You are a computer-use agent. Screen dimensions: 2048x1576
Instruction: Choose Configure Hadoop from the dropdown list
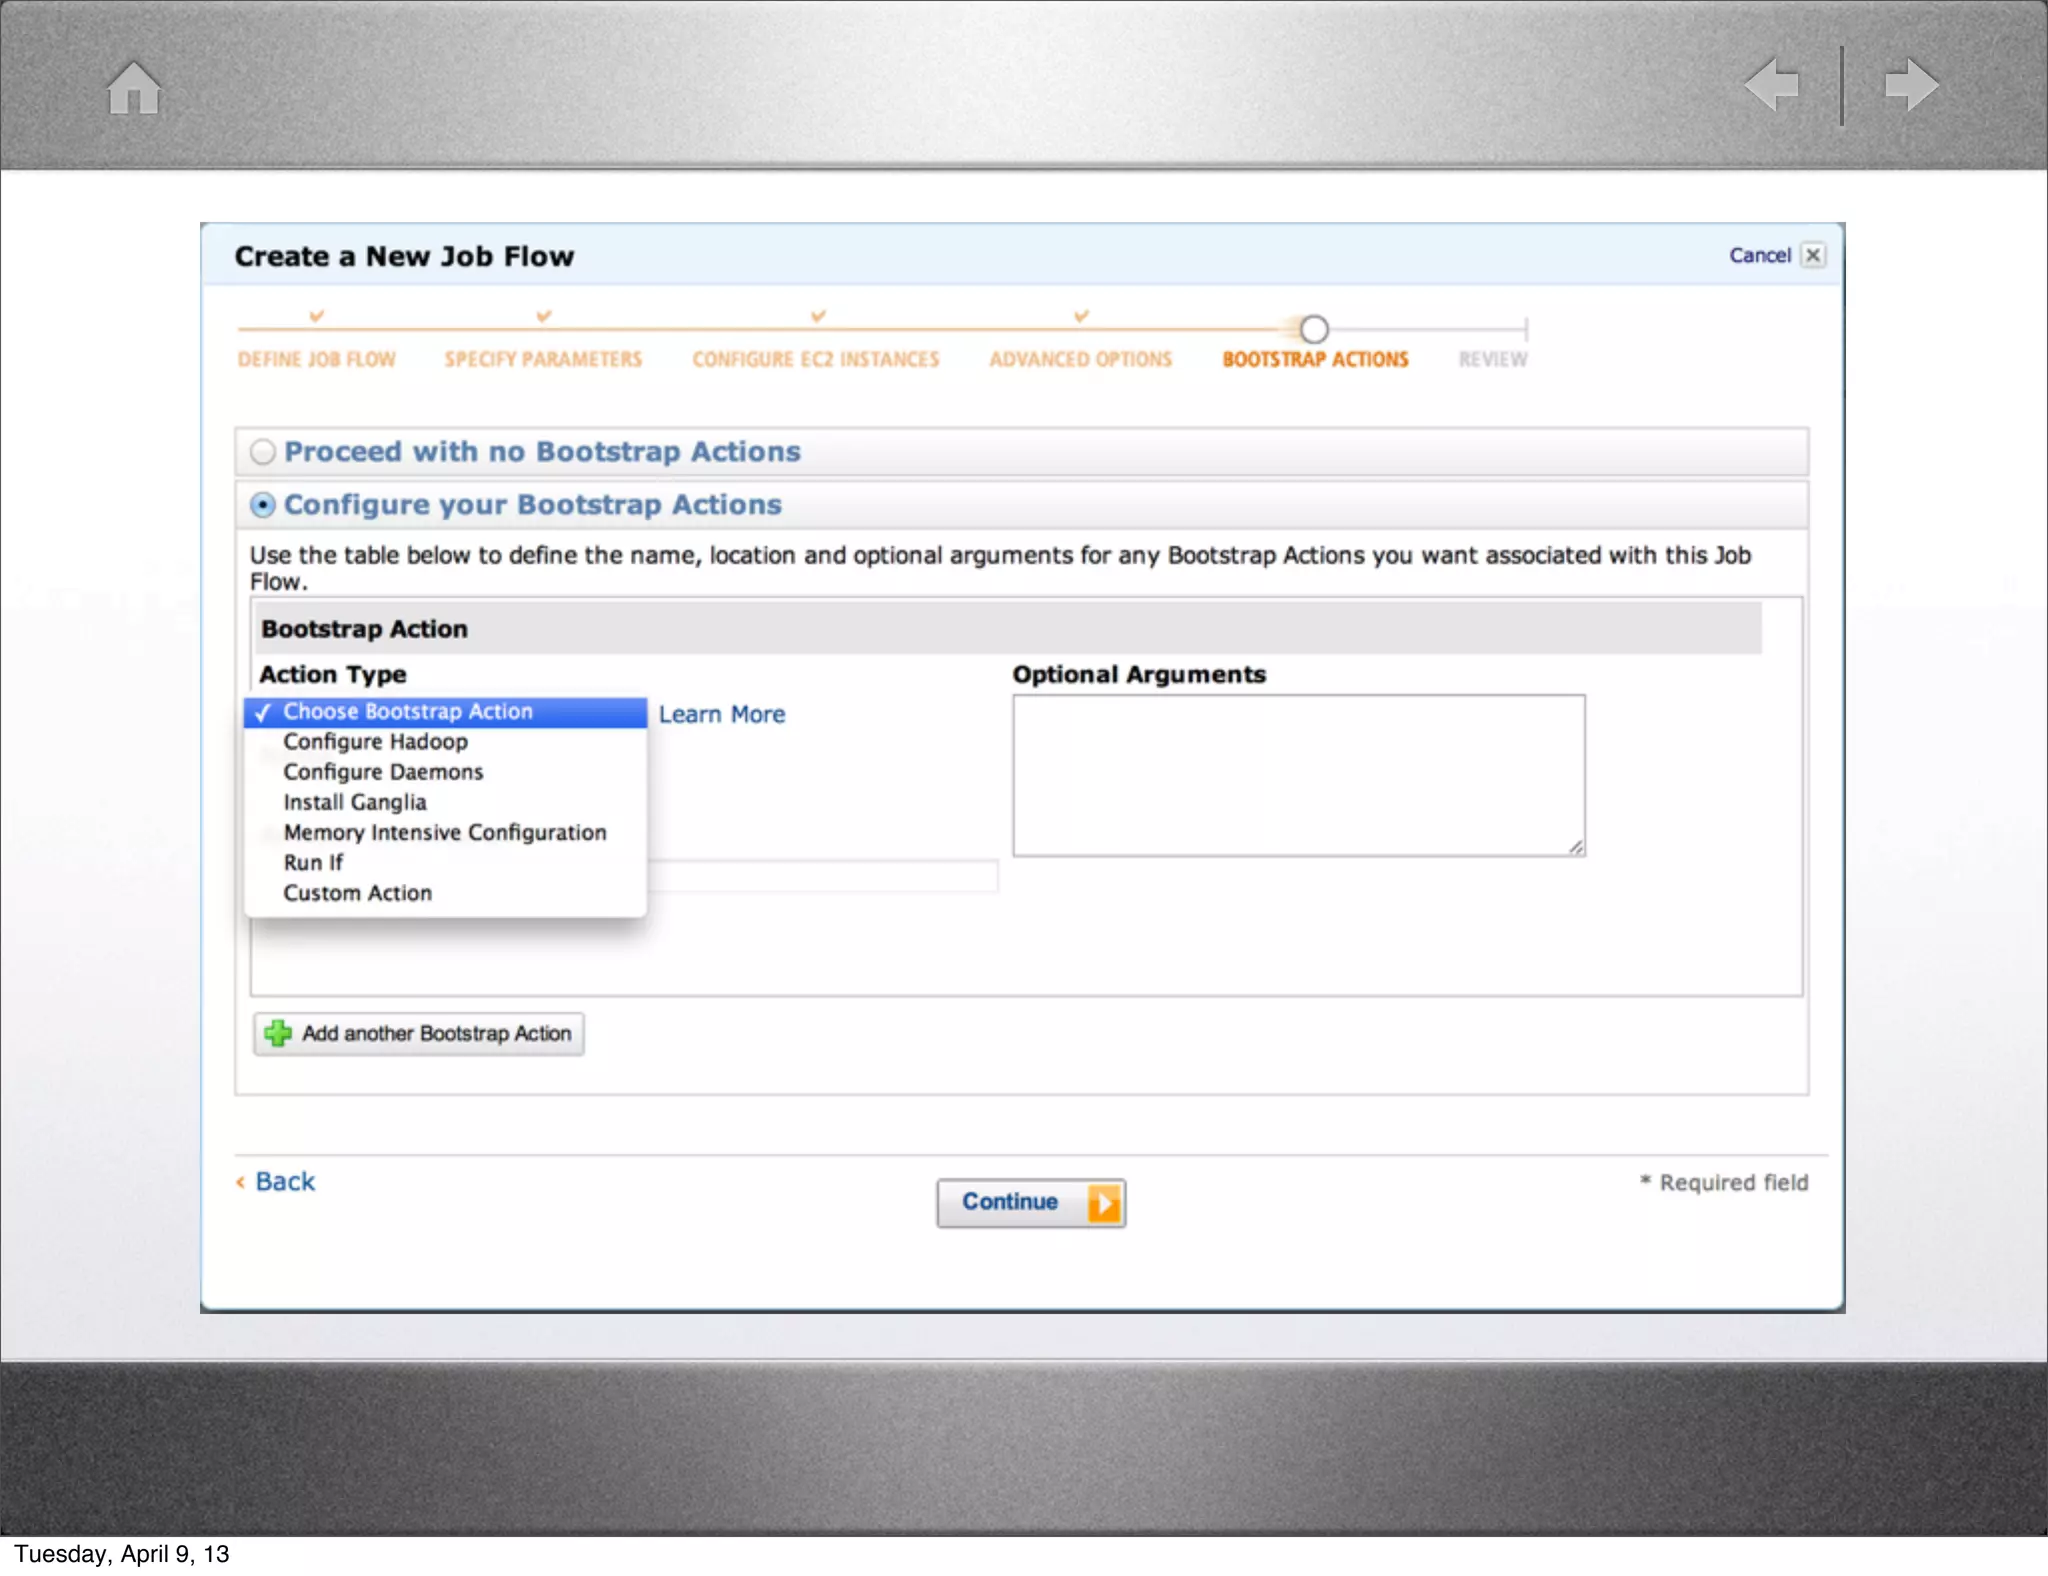[375, 742]
